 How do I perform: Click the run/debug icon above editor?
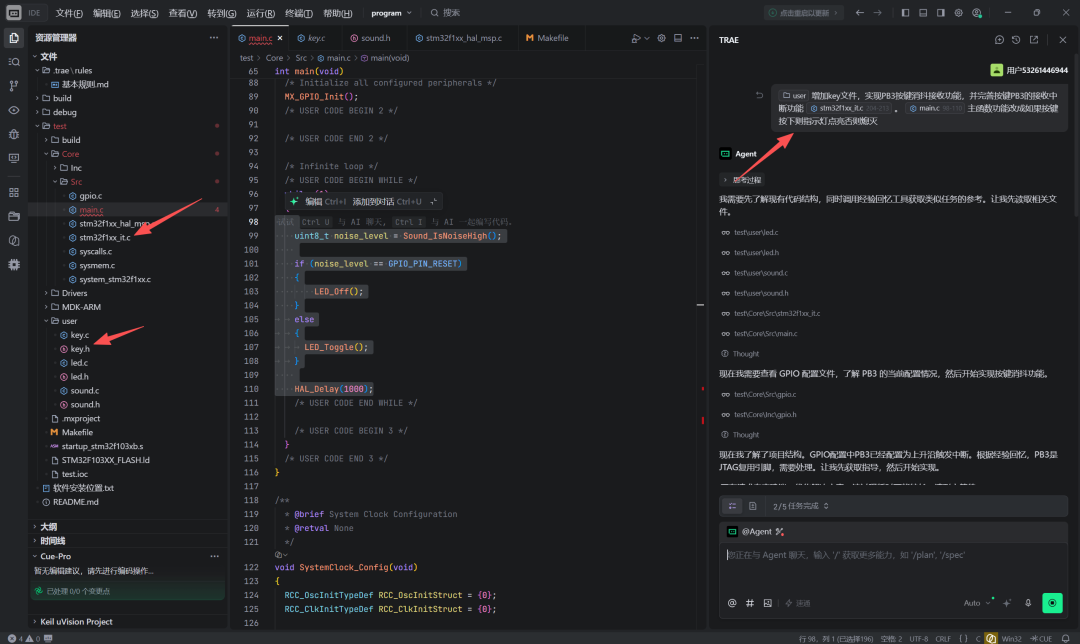pos(636,38)
